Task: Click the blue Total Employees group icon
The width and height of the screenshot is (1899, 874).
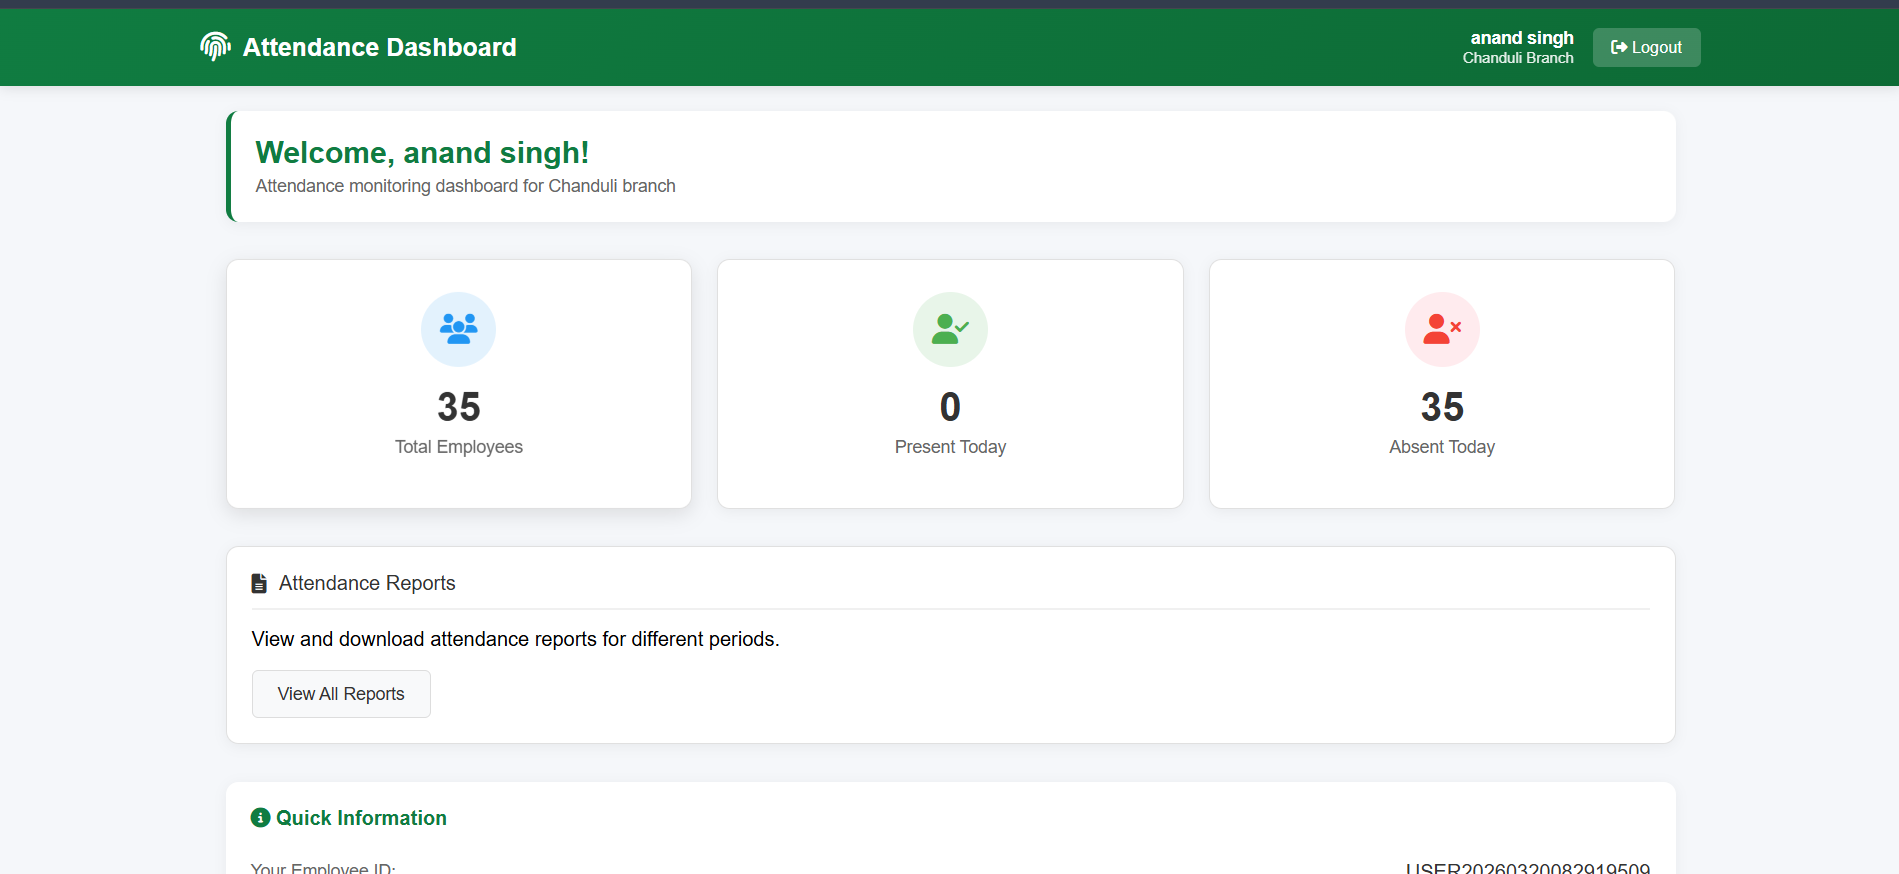Action: click(x=458, y=329)
